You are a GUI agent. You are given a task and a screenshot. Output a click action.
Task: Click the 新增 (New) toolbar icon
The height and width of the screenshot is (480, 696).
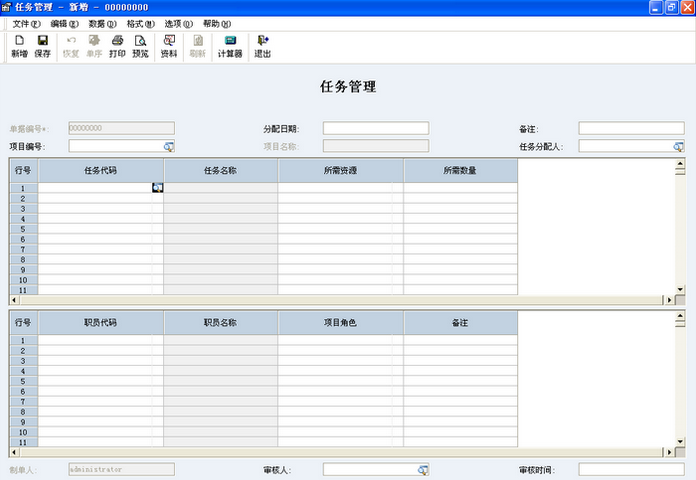point(19,46)
